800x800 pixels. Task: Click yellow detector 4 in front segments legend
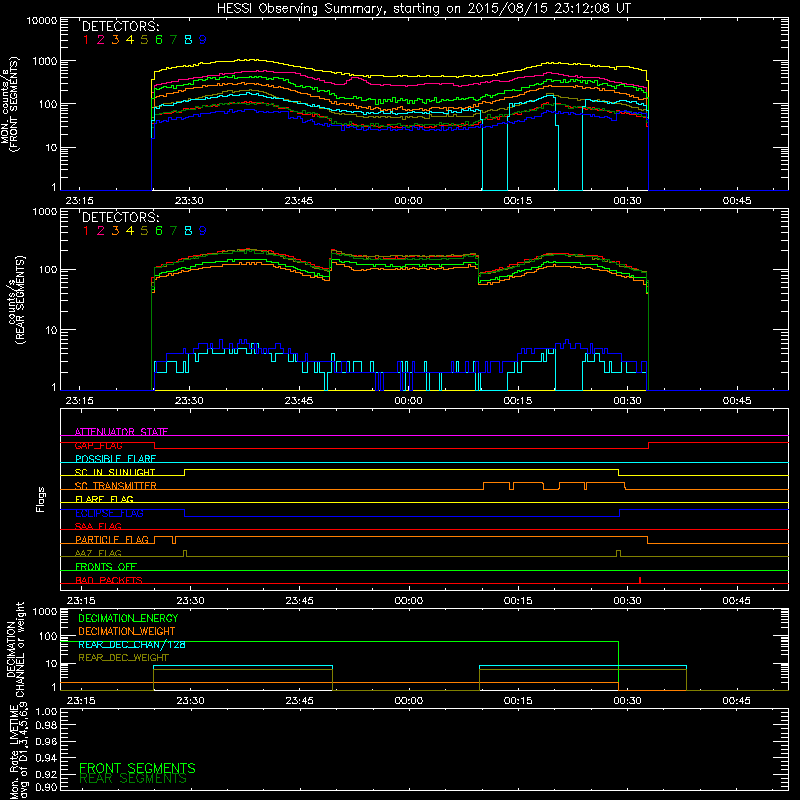pos(130,40)
